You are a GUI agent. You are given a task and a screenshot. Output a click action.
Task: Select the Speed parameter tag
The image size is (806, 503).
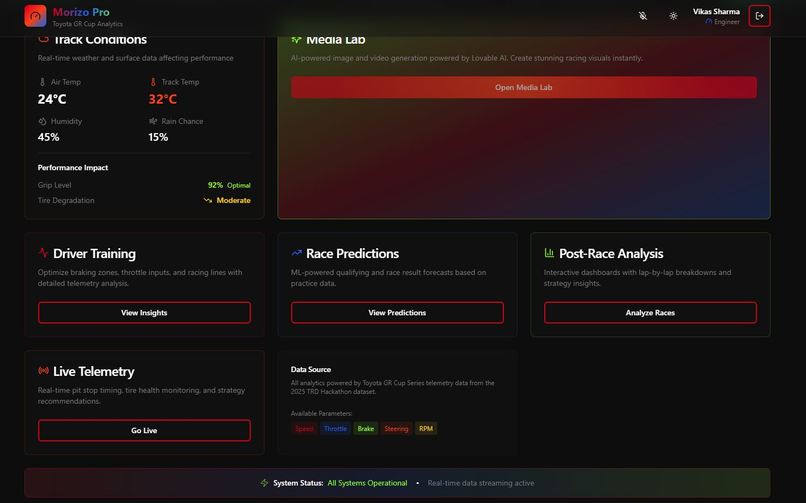coord(304,429)
